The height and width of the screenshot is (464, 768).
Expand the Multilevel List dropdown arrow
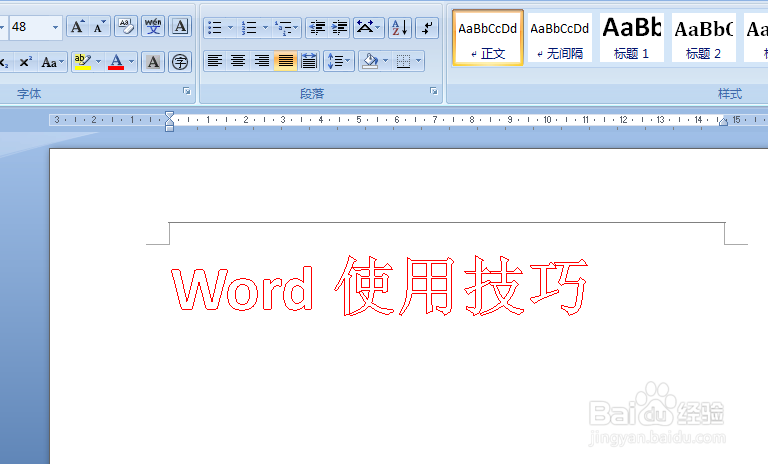(x=296, y=27)
